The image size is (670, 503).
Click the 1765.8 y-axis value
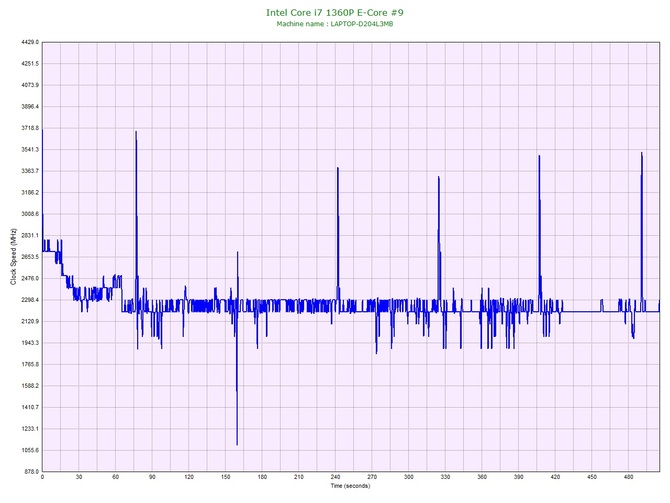[30, 365]
